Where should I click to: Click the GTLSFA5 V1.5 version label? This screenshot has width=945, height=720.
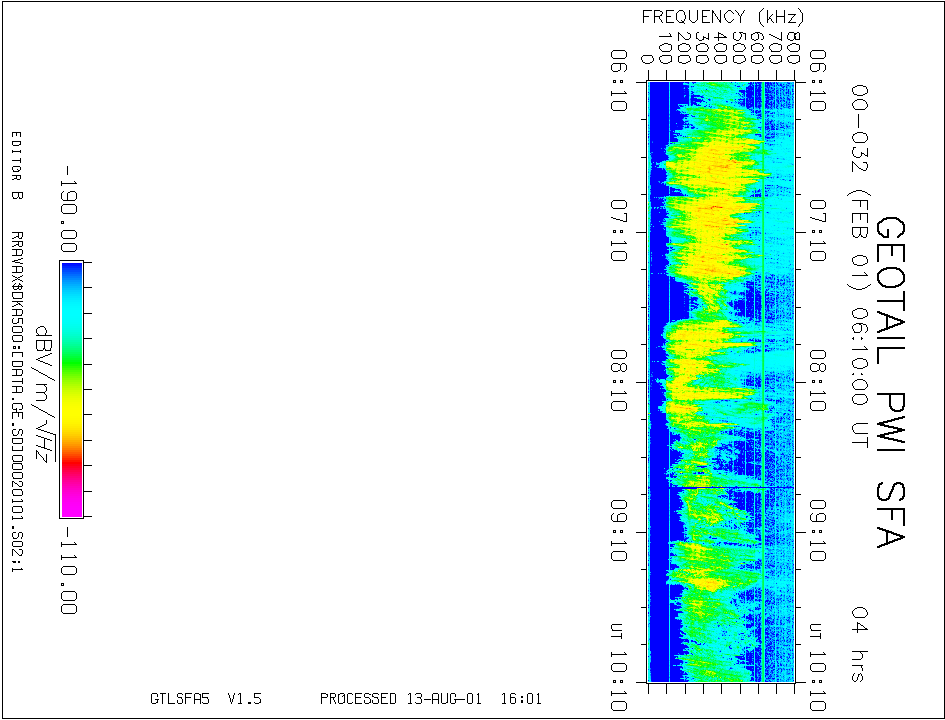coord(205,699)
